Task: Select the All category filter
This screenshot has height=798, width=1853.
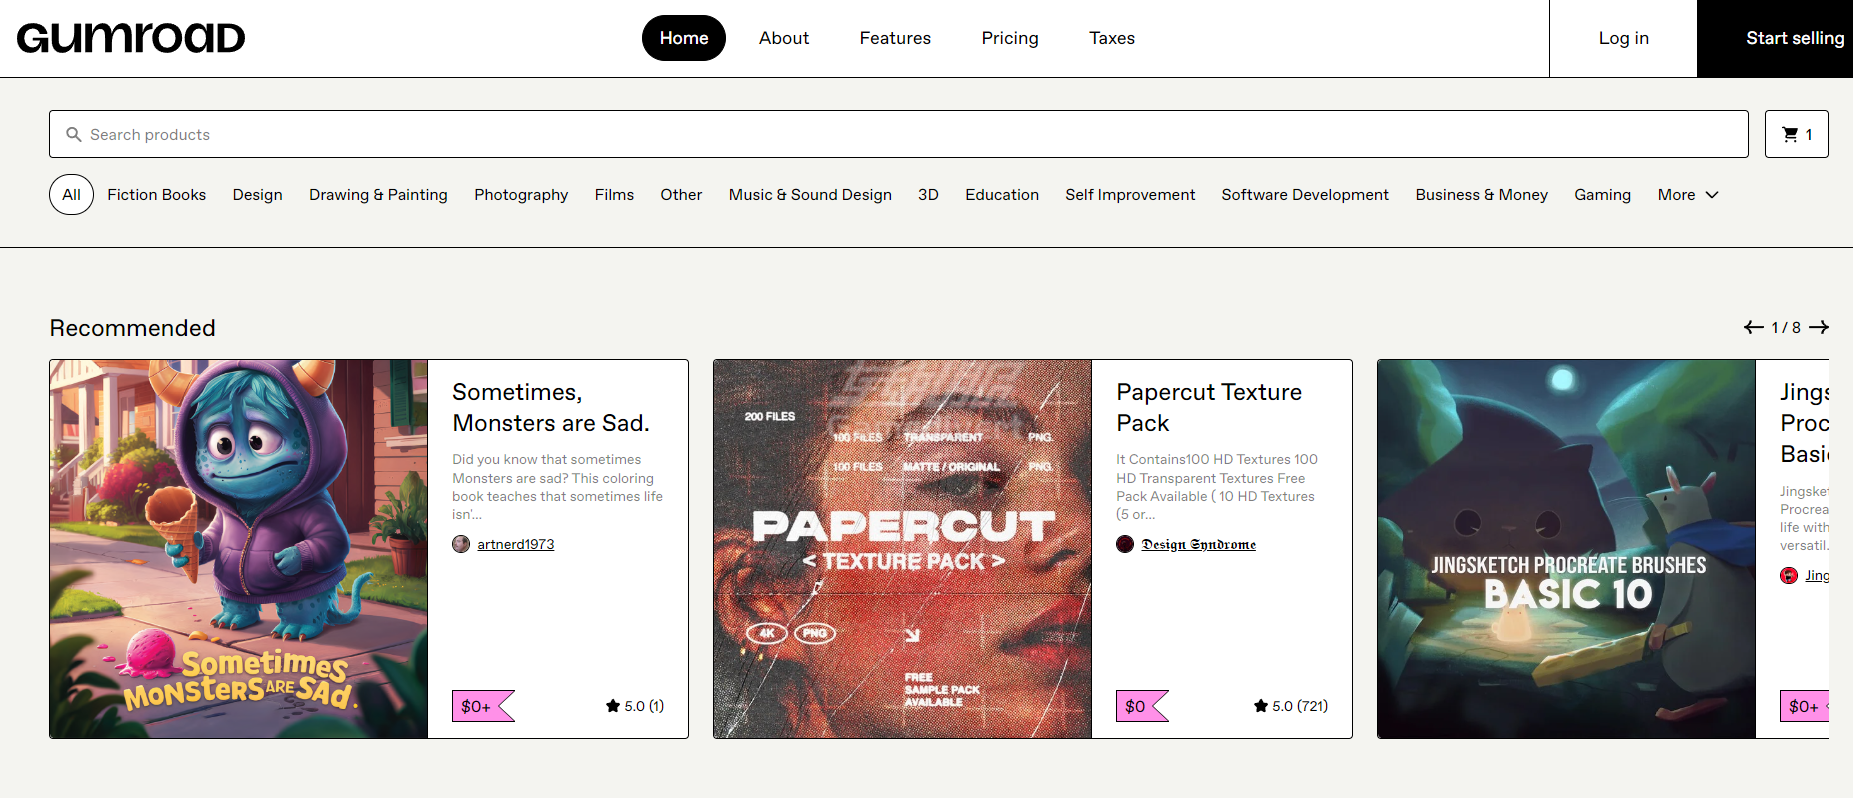Action: [71, 195]
